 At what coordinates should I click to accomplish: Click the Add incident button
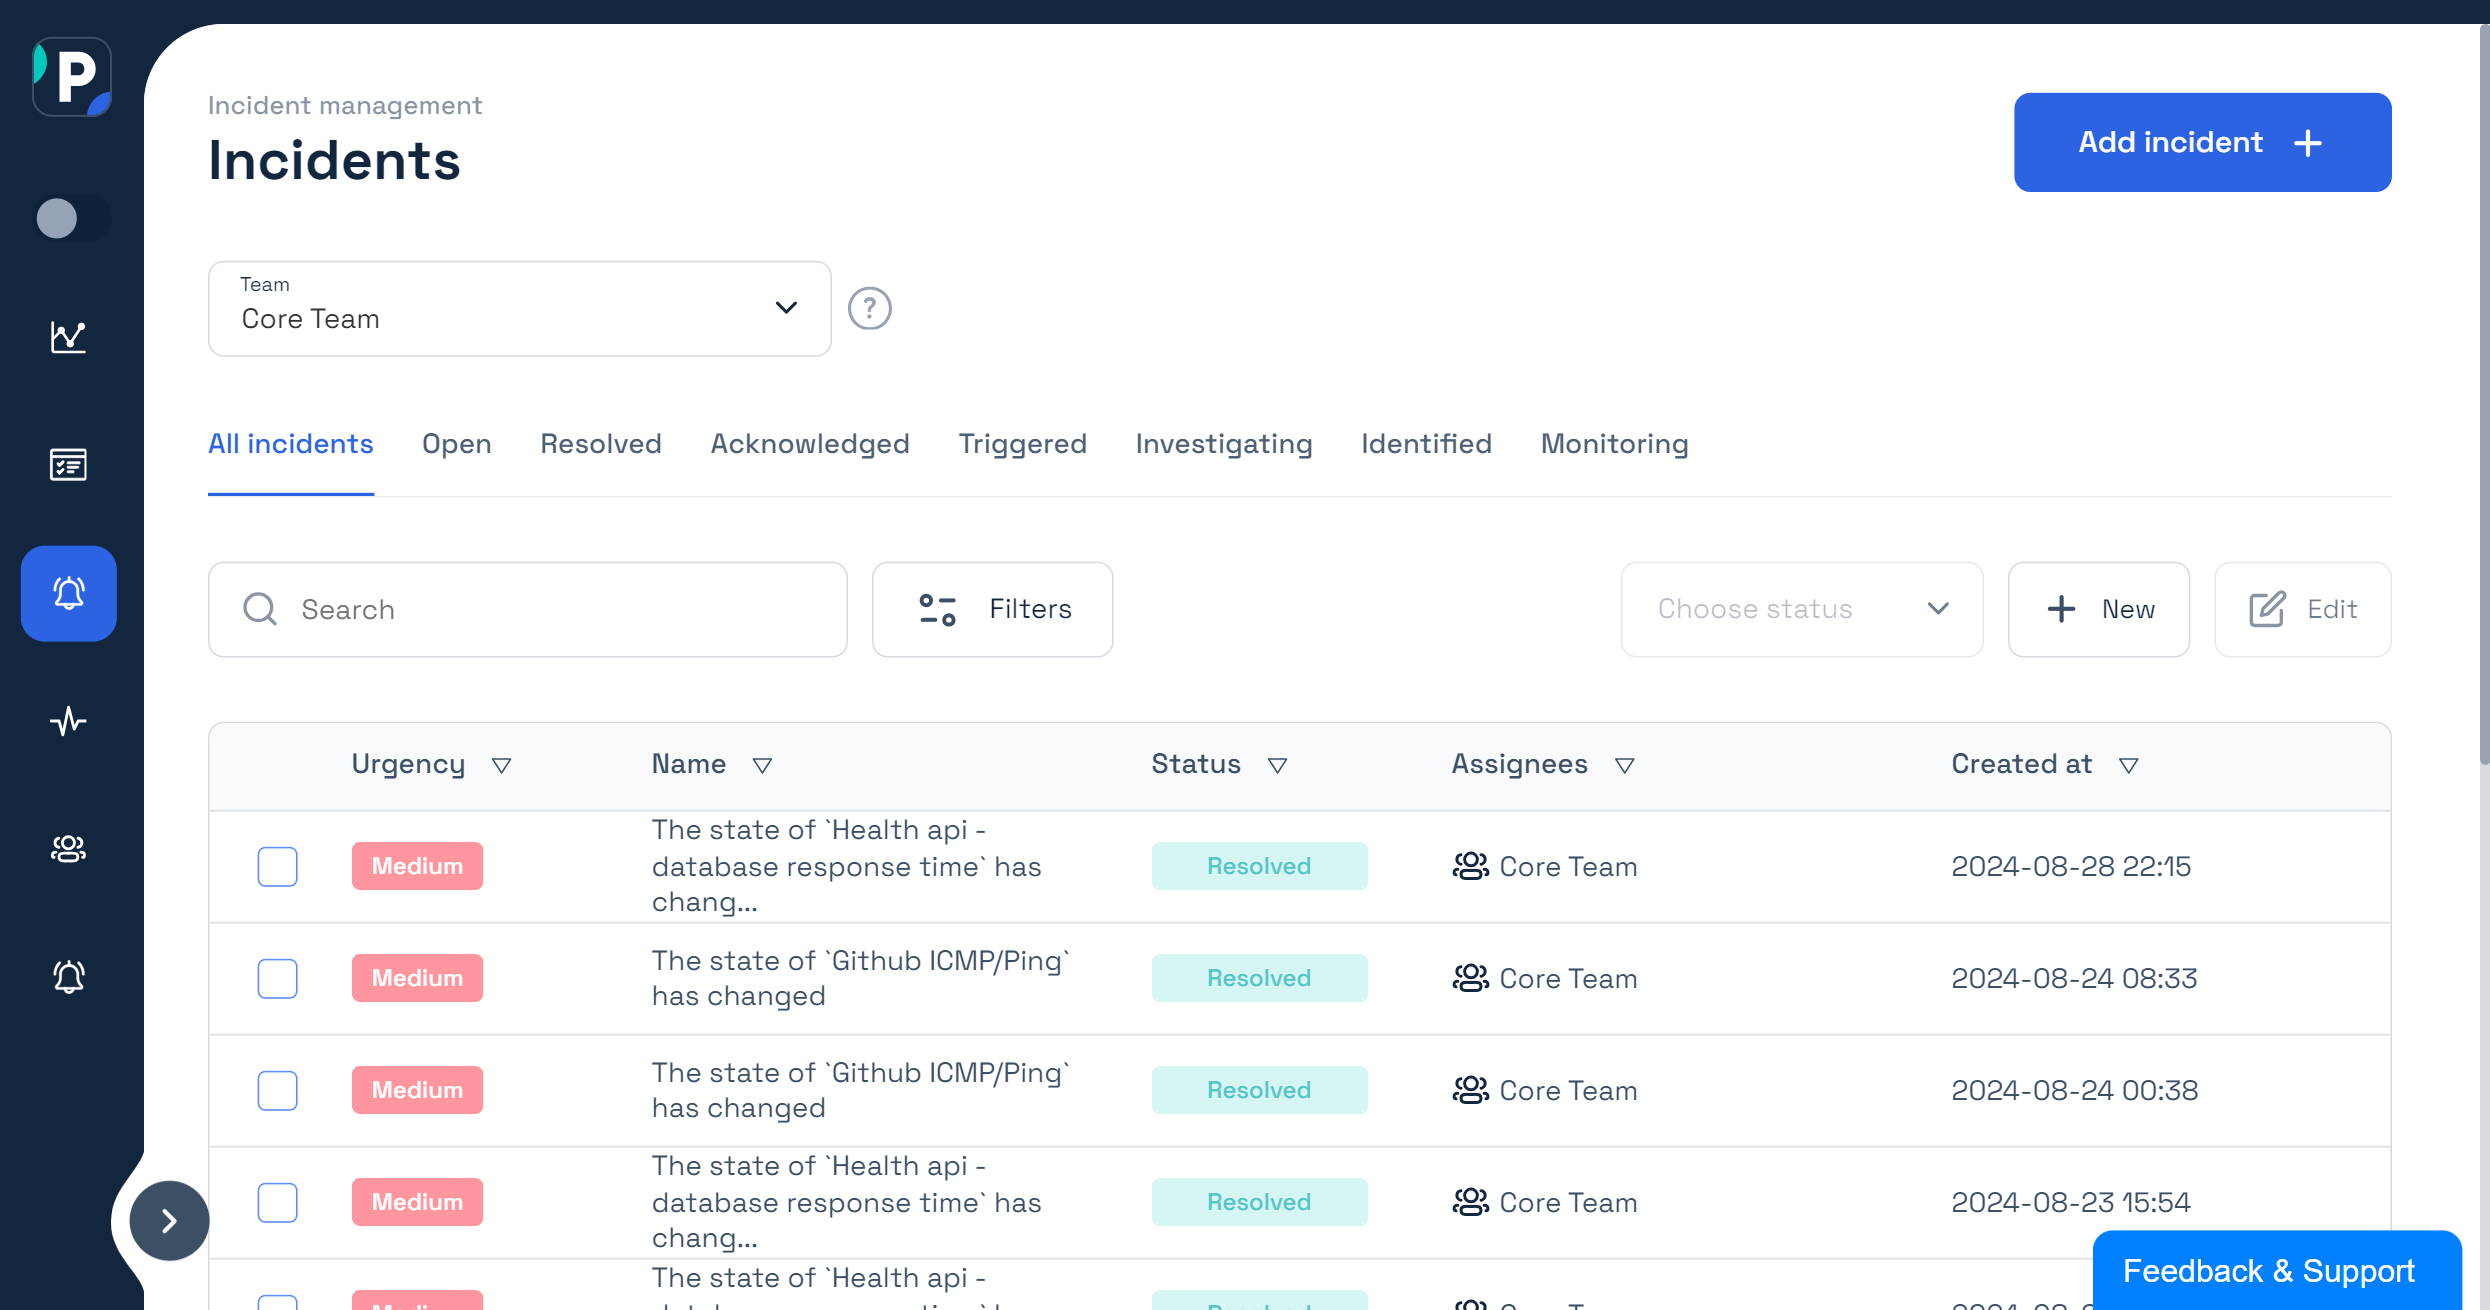(x=2202, y=142)
